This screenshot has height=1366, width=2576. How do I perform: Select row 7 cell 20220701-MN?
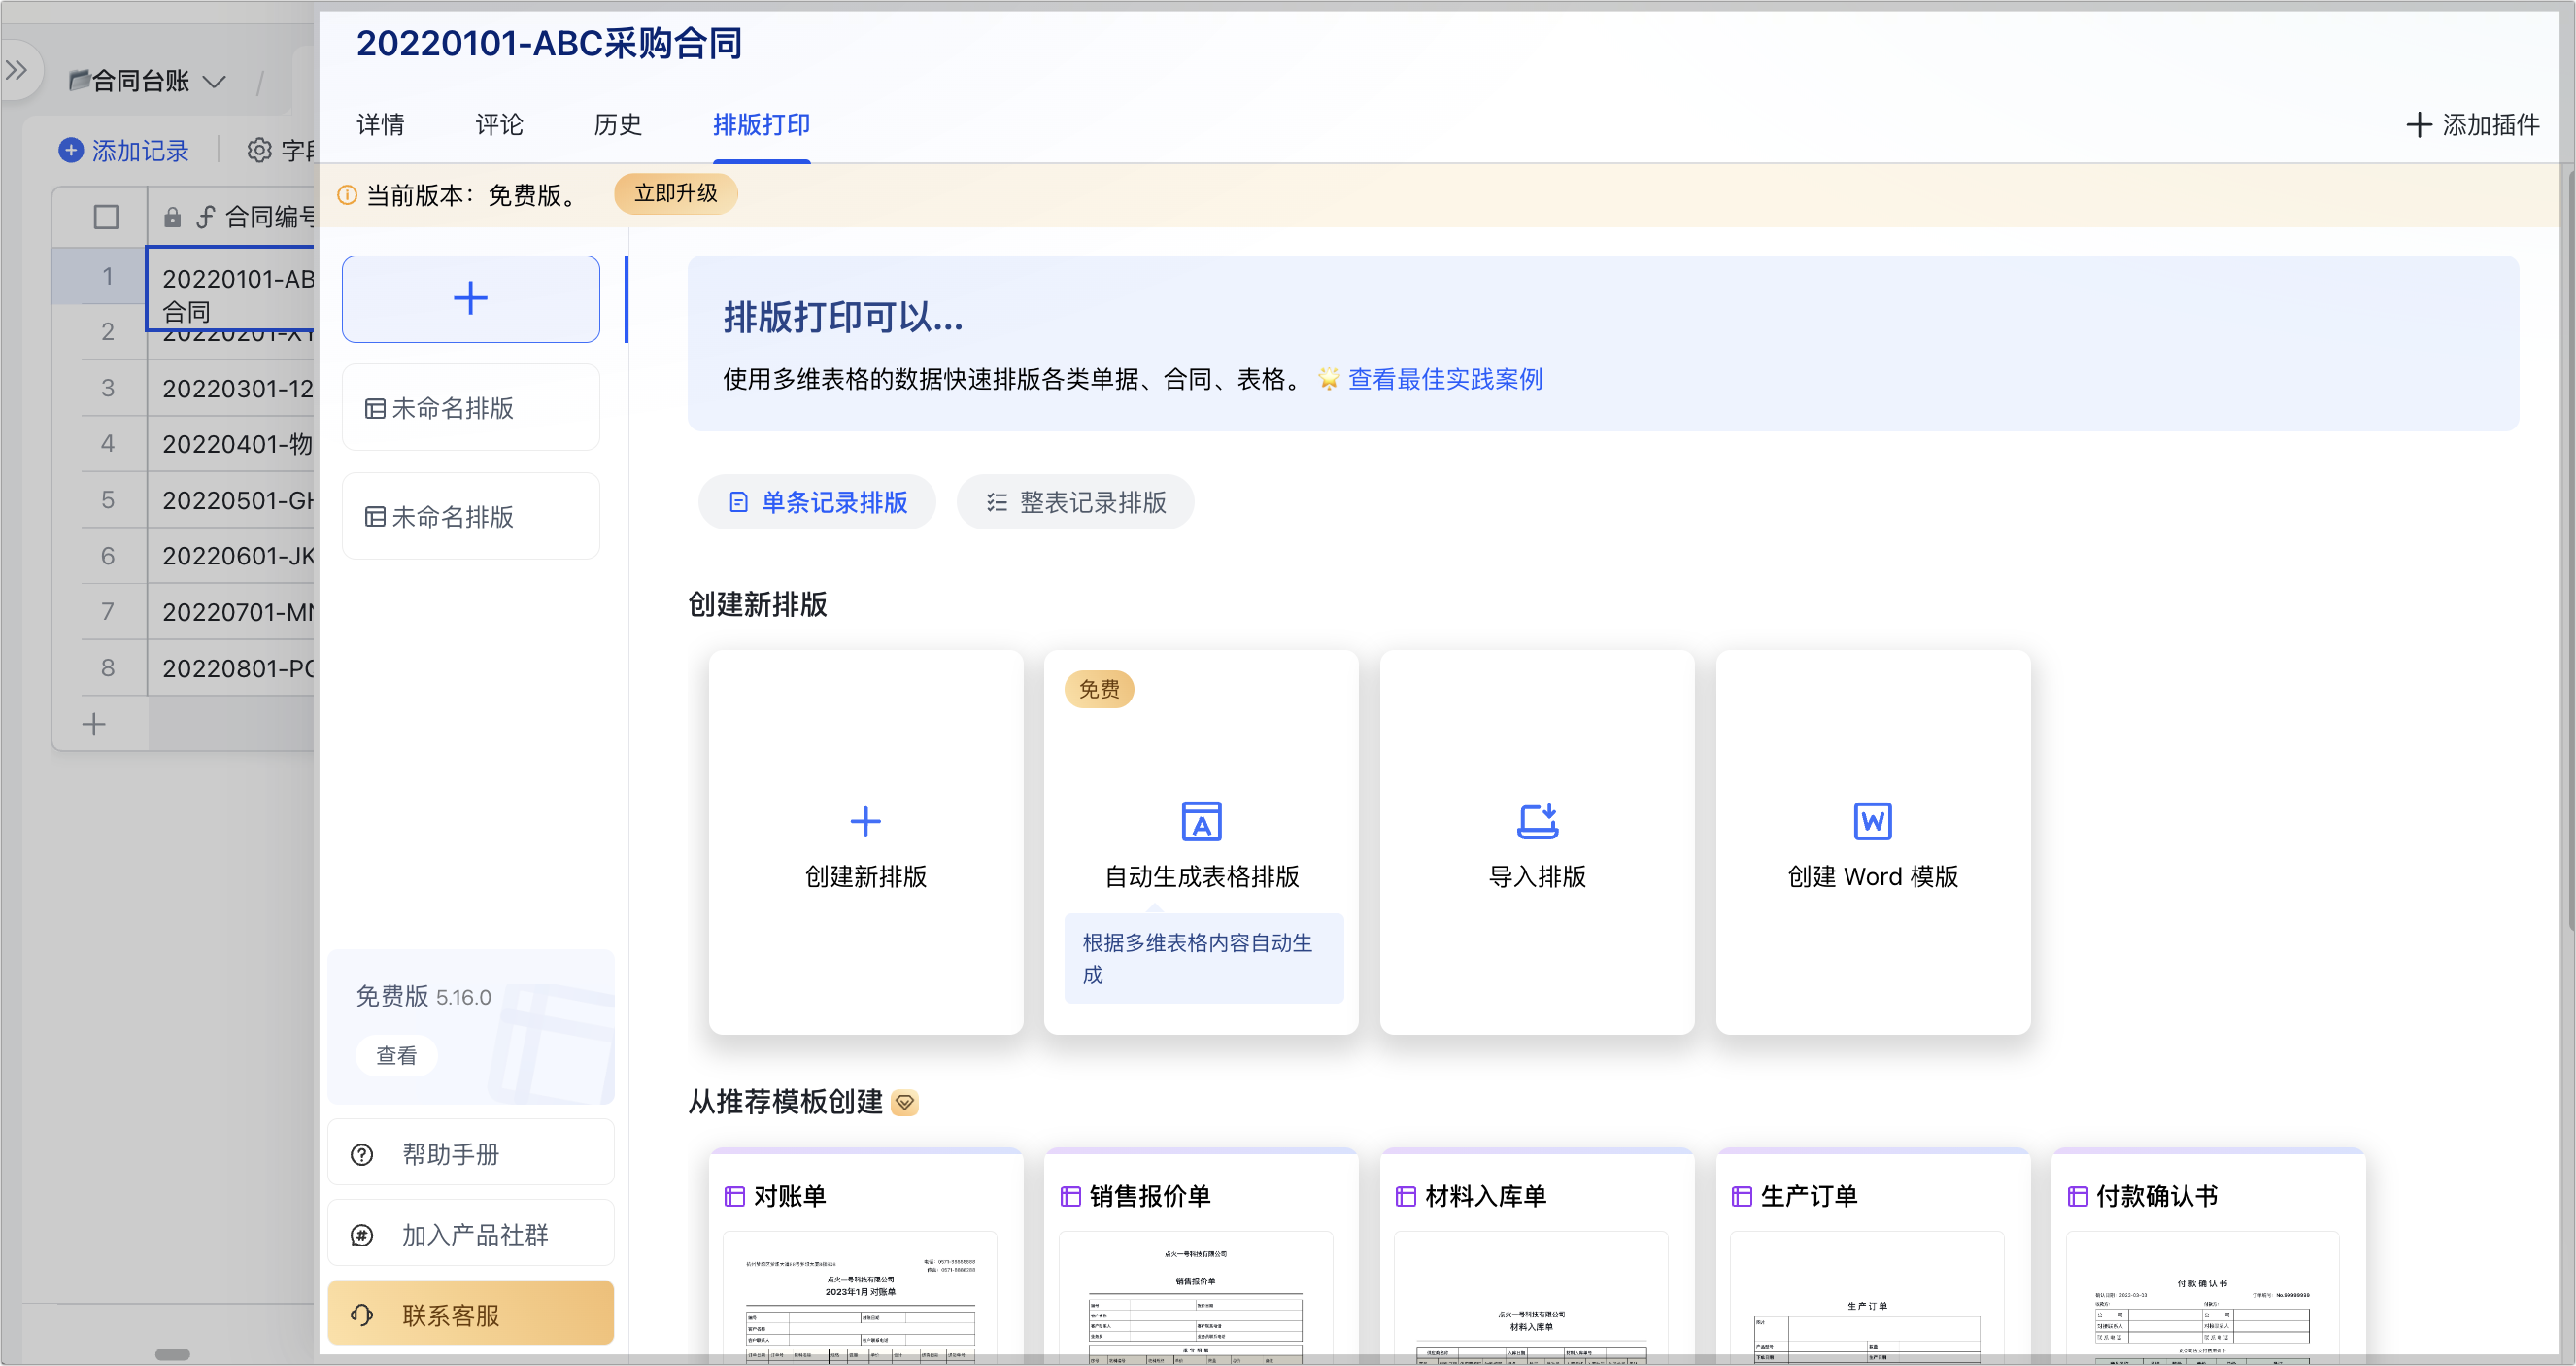(231, 612)
